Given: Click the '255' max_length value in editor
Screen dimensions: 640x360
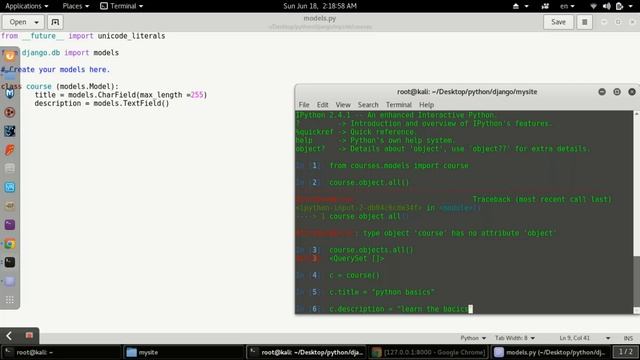Looking at the screenshot, I should [197, 95].
